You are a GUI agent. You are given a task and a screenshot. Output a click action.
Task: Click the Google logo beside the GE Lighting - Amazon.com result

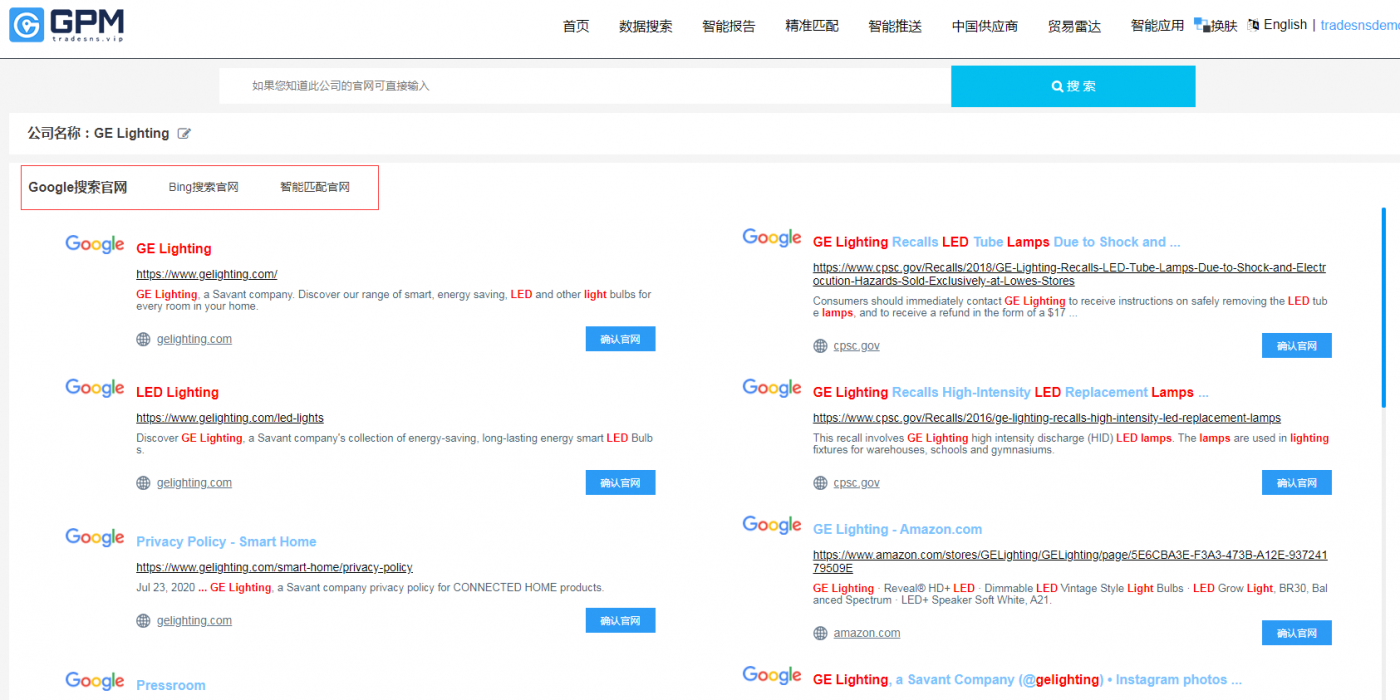(x=772, y=525)
